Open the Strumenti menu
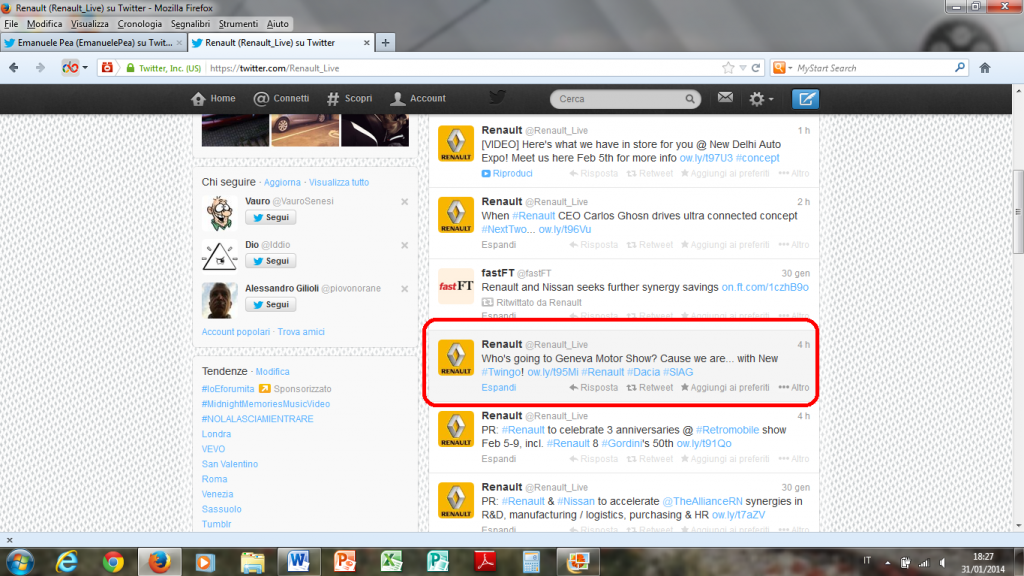The image size is (1024, 576). tap(238, 24)
